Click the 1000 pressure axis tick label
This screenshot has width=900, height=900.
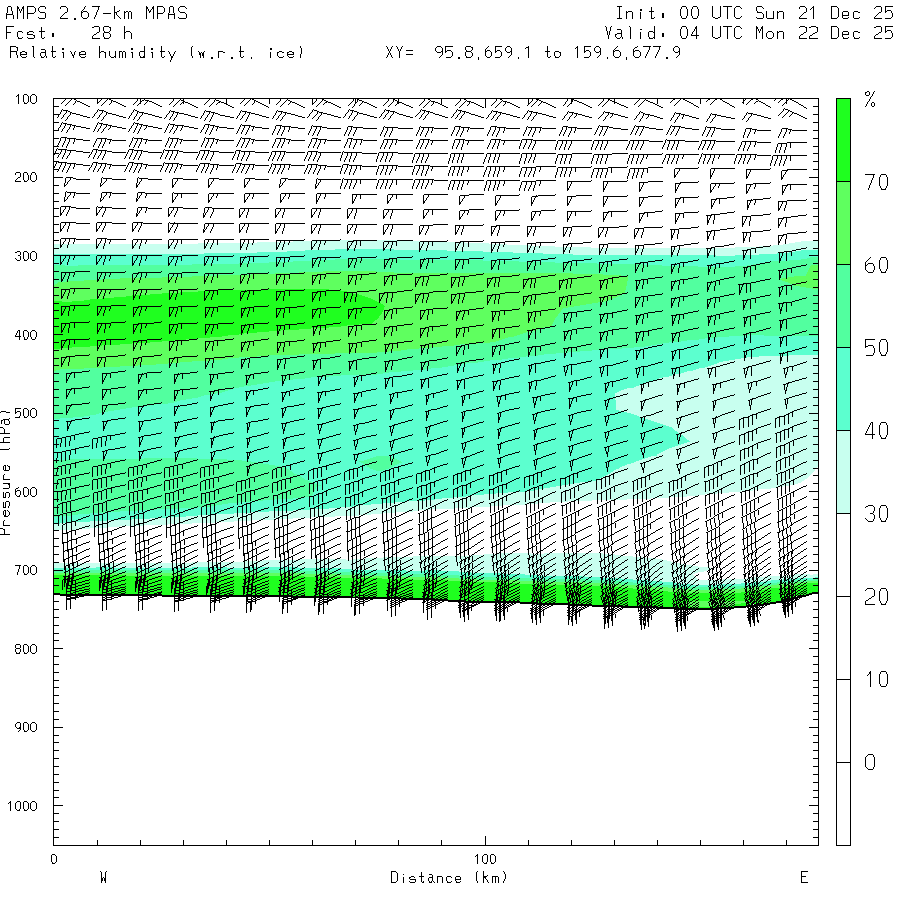click(21, 806)
